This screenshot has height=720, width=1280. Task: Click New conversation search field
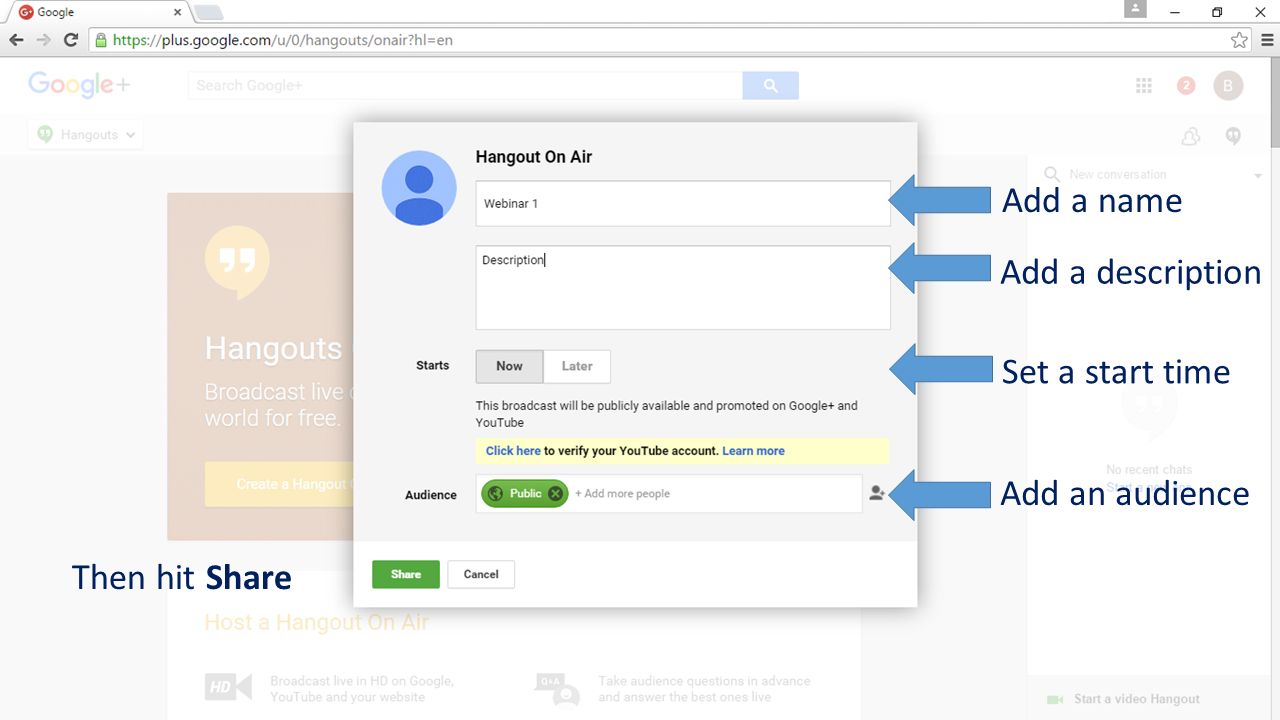click(x=1151, y=174)
